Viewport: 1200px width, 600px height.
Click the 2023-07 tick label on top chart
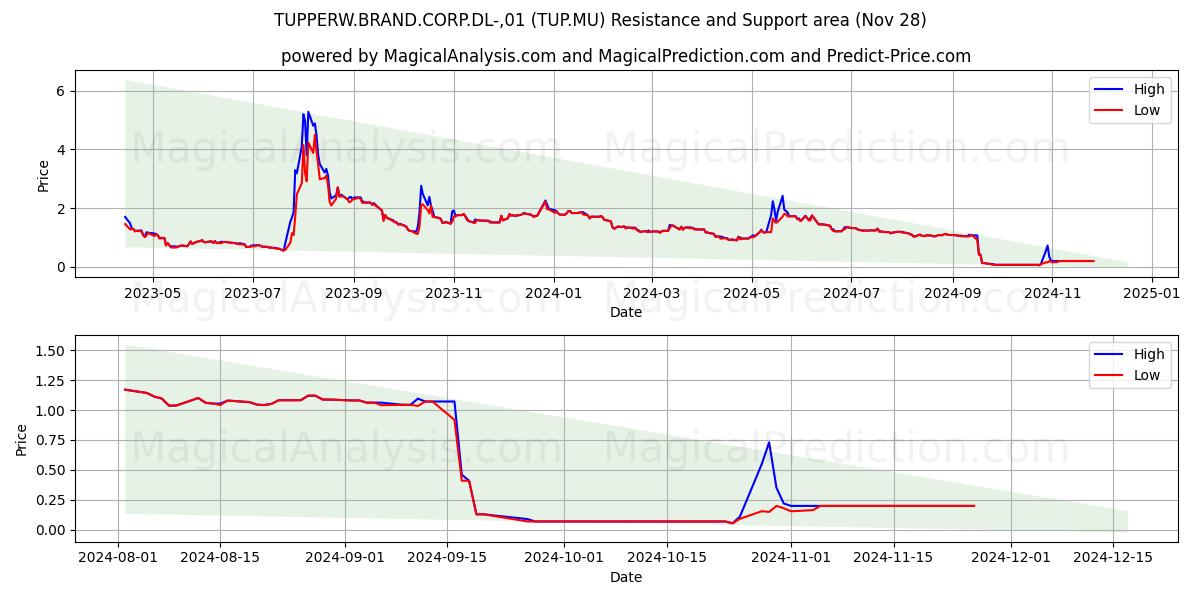click(252, 294)
